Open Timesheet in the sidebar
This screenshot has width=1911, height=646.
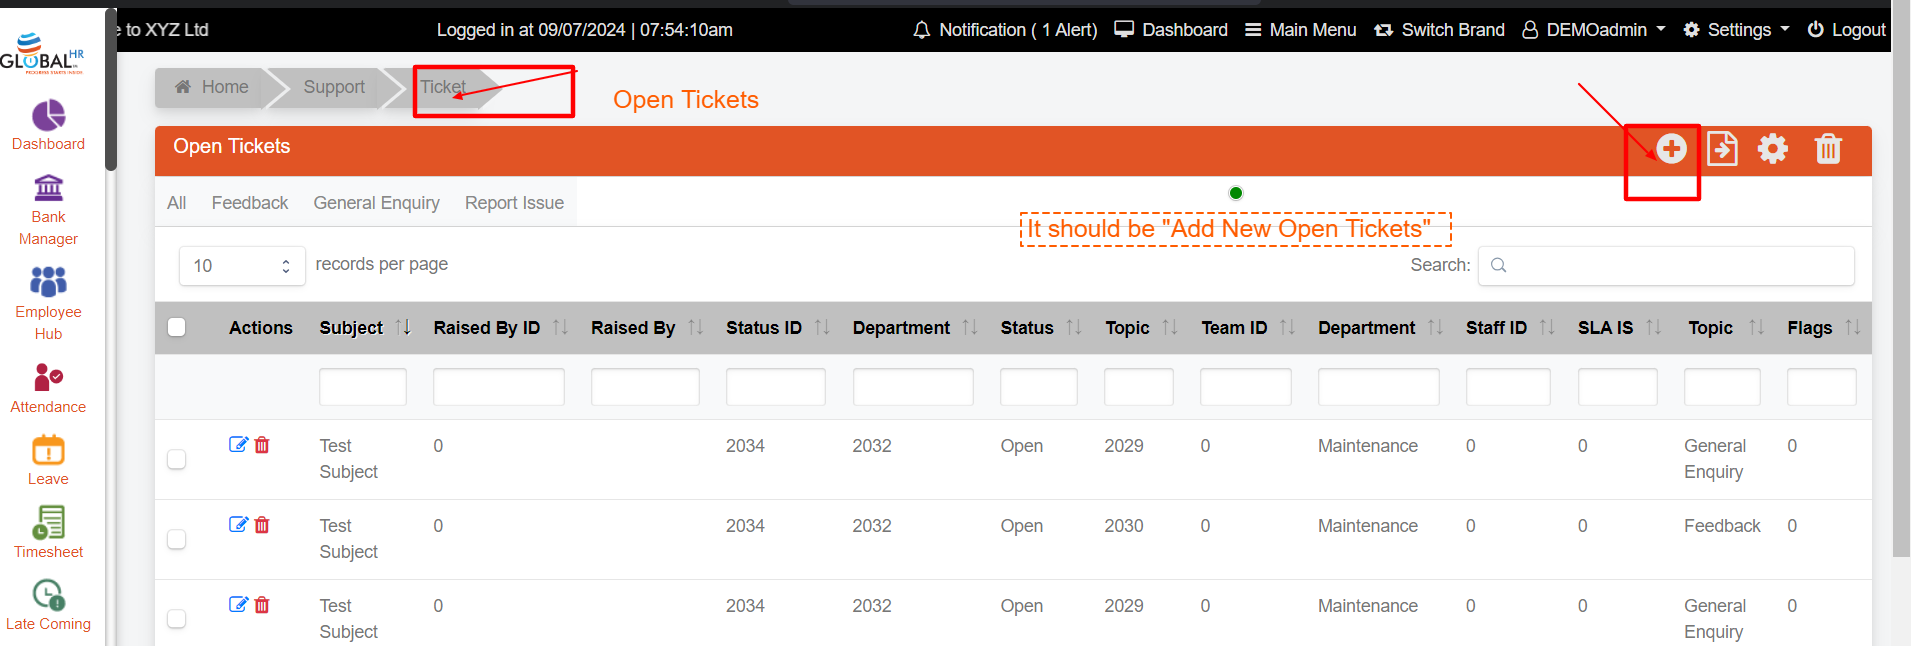pos(48,532)
